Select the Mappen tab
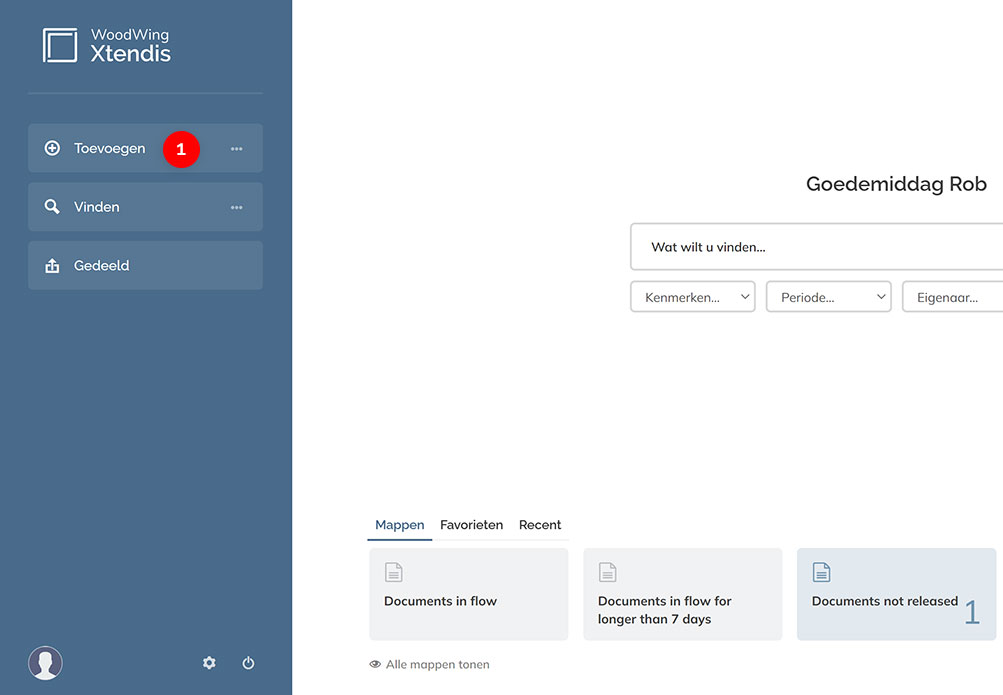 (399, 525)
